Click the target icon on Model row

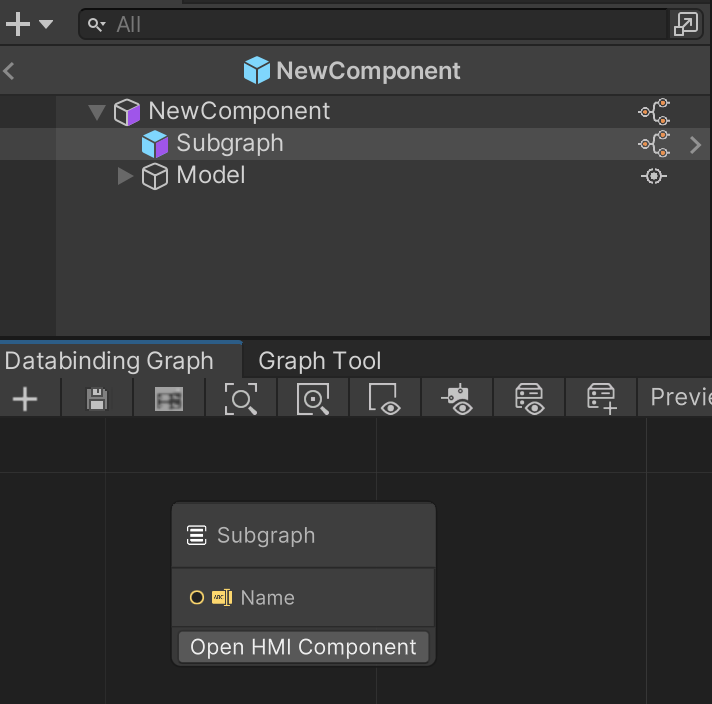pyautogui.click(x=654, y=176)
